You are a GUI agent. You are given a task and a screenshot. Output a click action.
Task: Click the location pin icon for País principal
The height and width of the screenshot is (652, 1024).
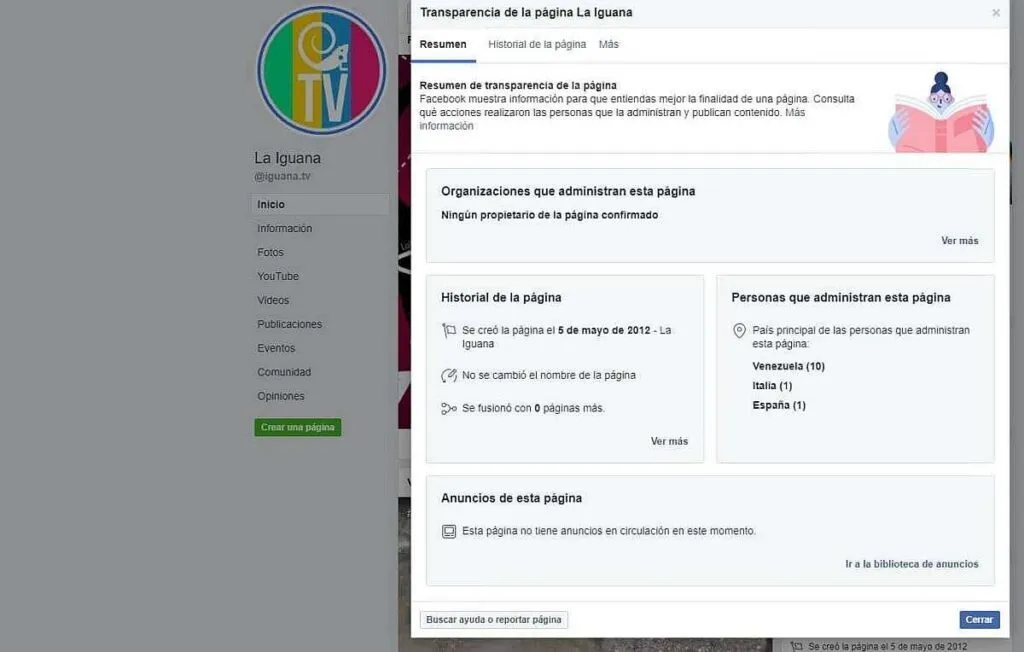pos(740,331)
